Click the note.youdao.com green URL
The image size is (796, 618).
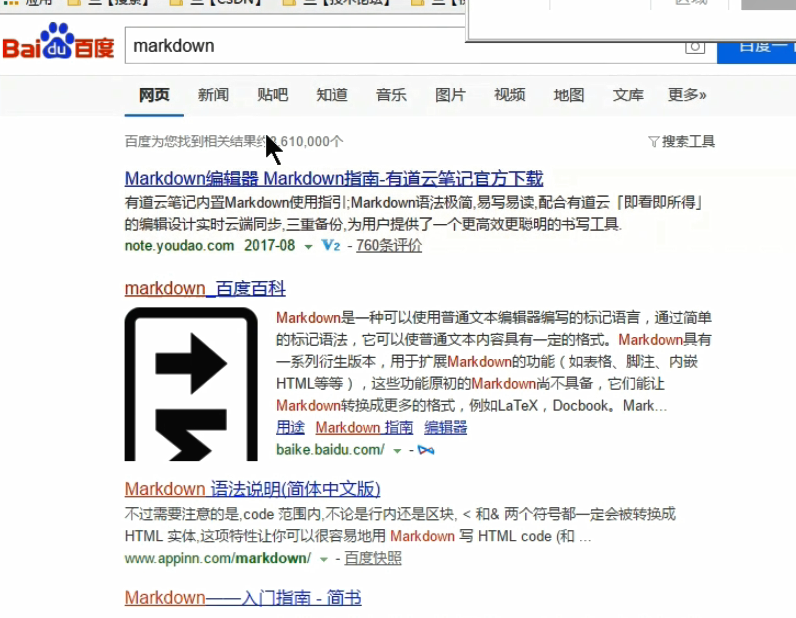pos(179,246)
